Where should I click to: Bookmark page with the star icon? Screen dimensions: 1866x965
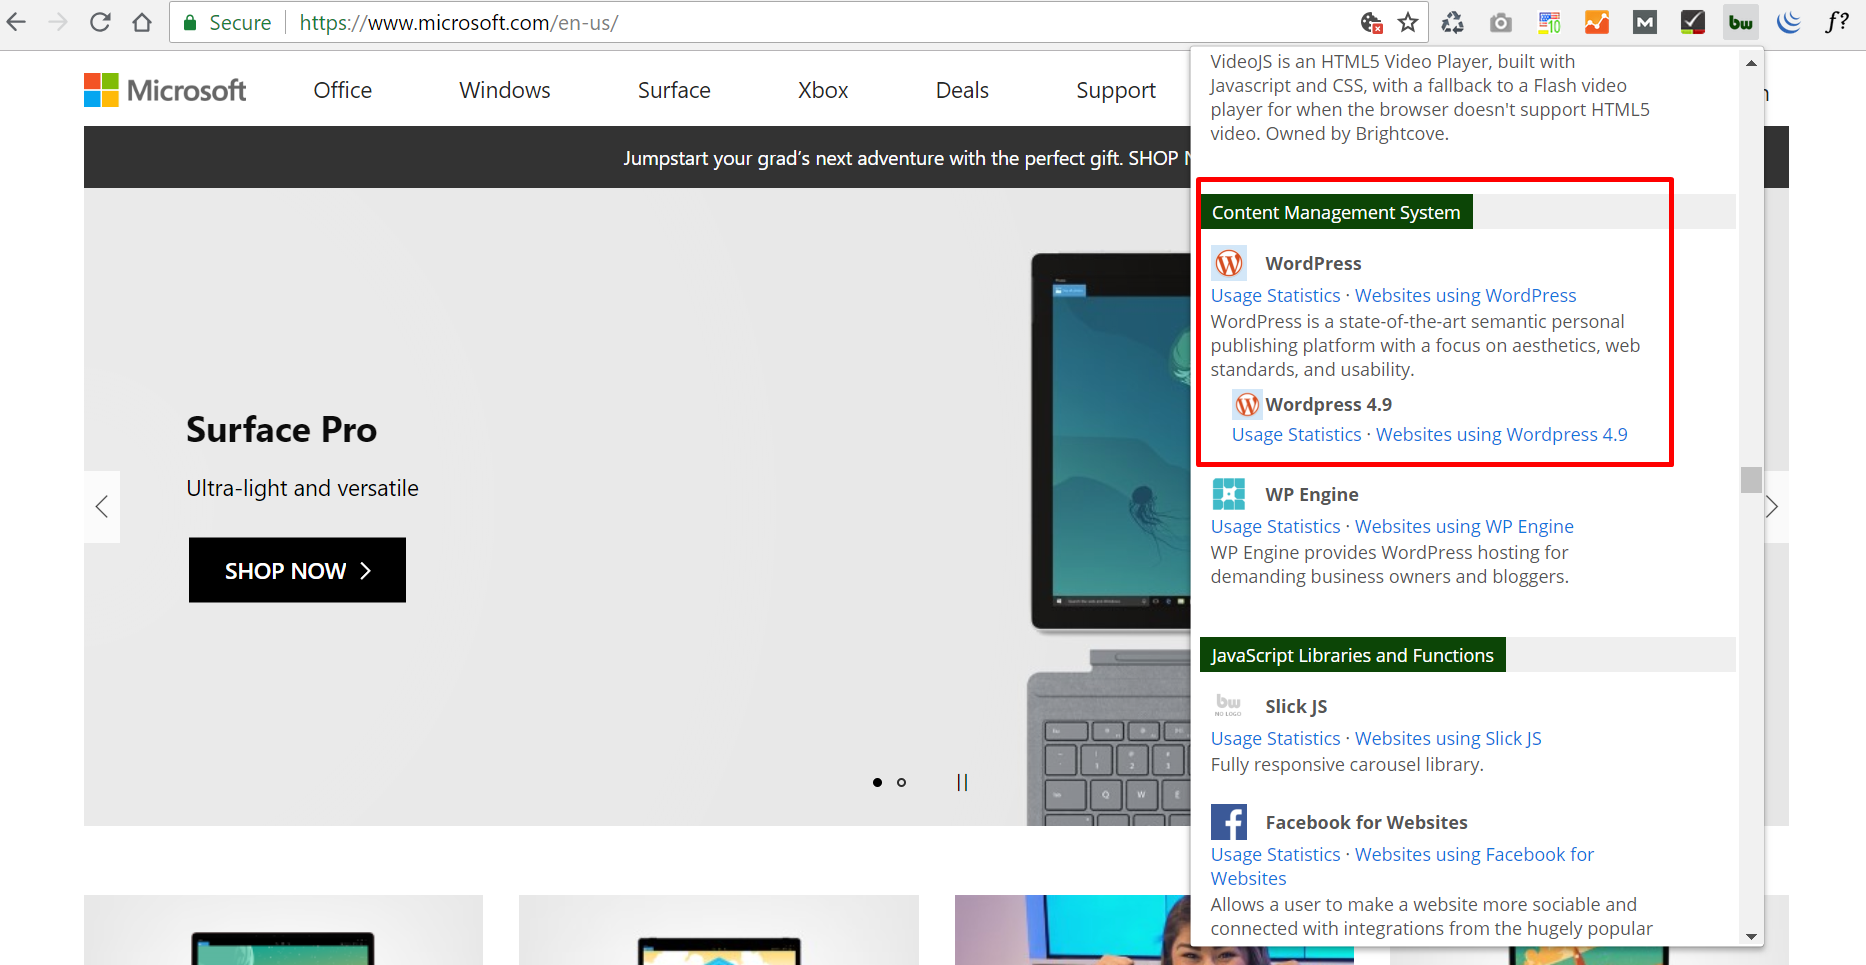click(x=1408, y=22)
